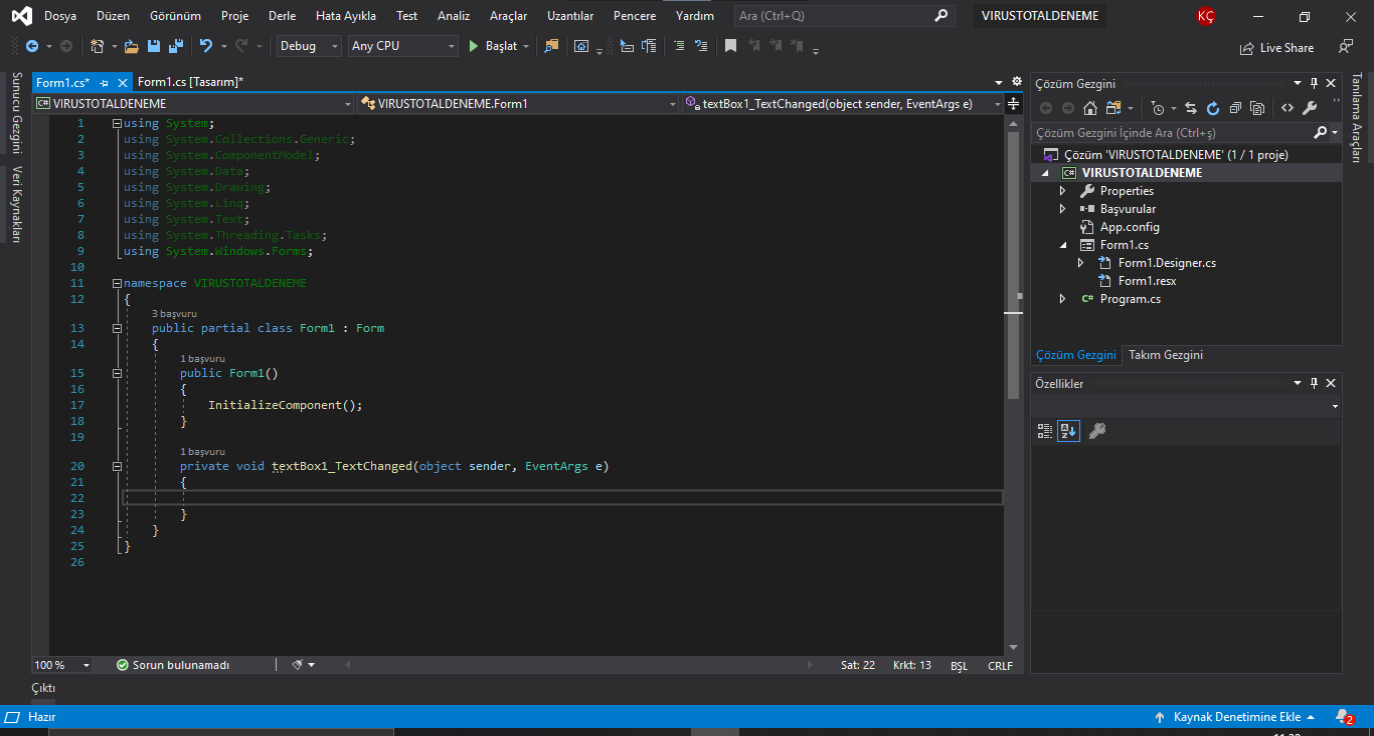Collapse all items in Çözüm Gezgini
This screenshot has height=736, width=1374.
coord(1235,108)
